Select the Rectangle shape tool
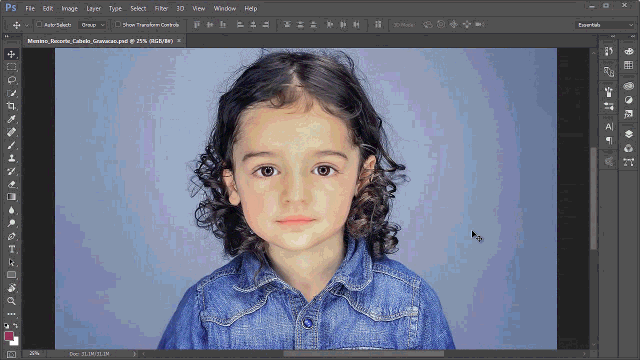This screenshot has width=640, height=360. (11, 275)
